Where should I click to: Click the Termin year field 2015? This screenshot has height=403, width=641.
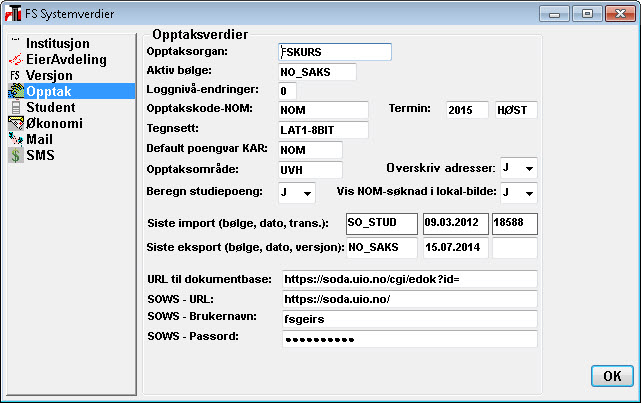click(467, 110)
